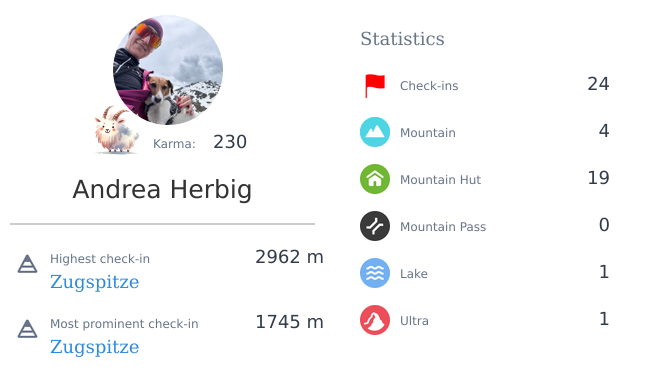Select the dark Mountain Pass icon
Viewport: 650px width, 385px height.
point(375,226)
